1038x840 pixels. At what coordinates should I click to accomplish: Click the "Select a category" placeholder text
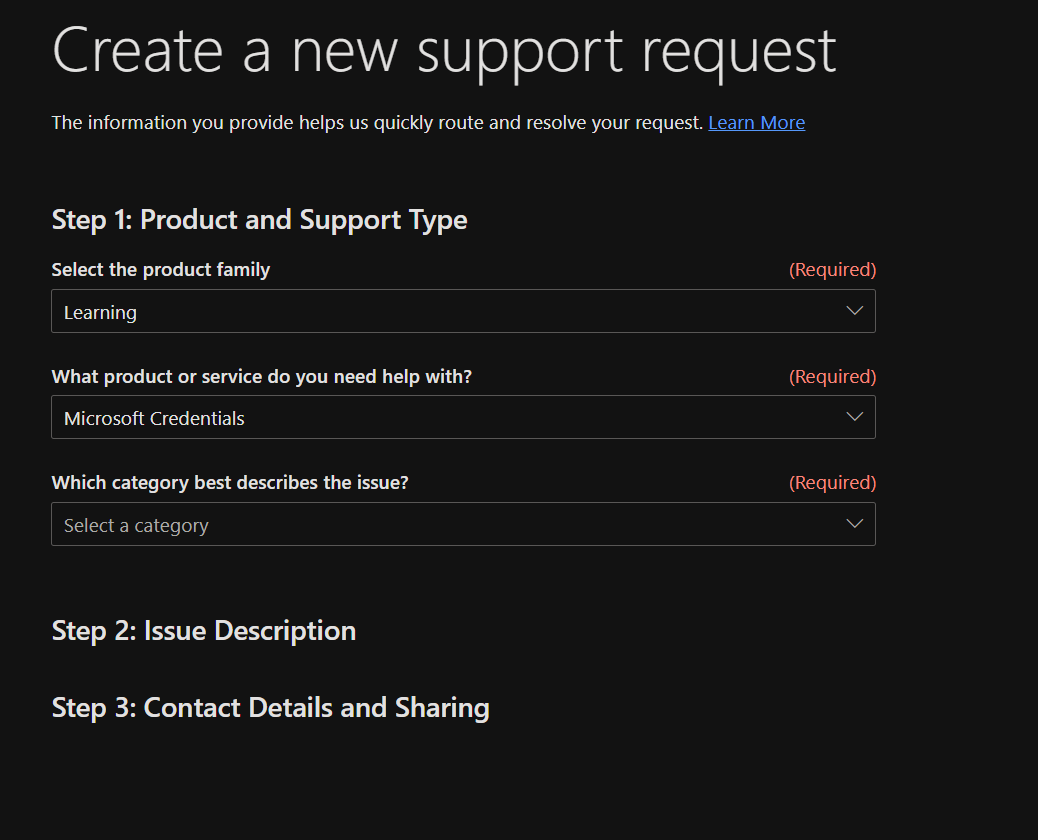click(x=136, y=526)
